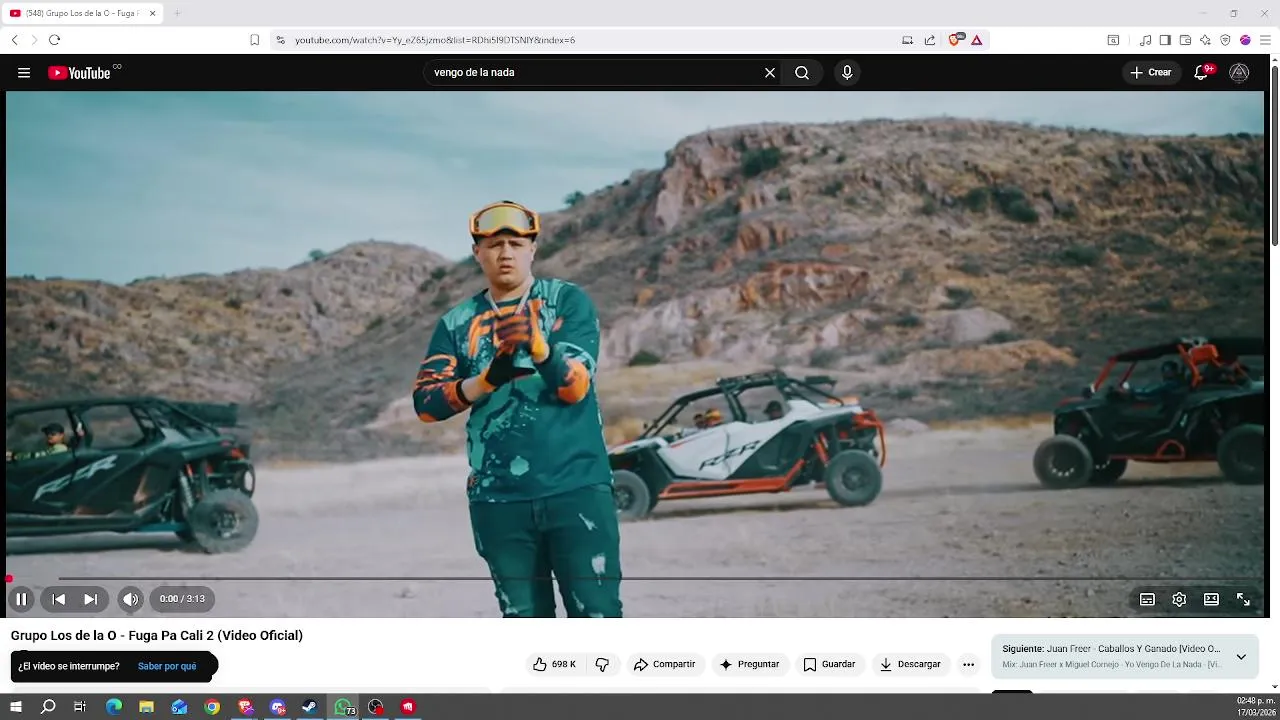Open the media control music note icon
This screenshot has height=720, width=1280.
click(x=1146, y=40)
